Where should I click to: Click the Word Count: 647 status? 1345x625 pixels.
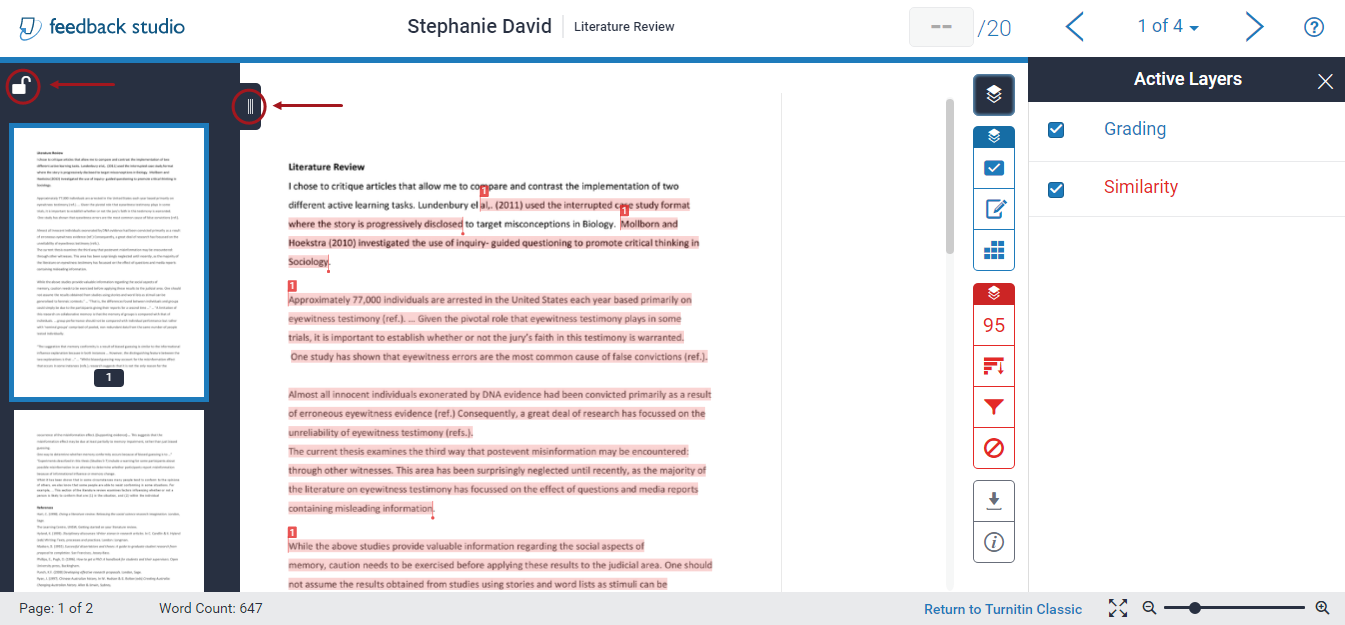click(x=211, y=608)
